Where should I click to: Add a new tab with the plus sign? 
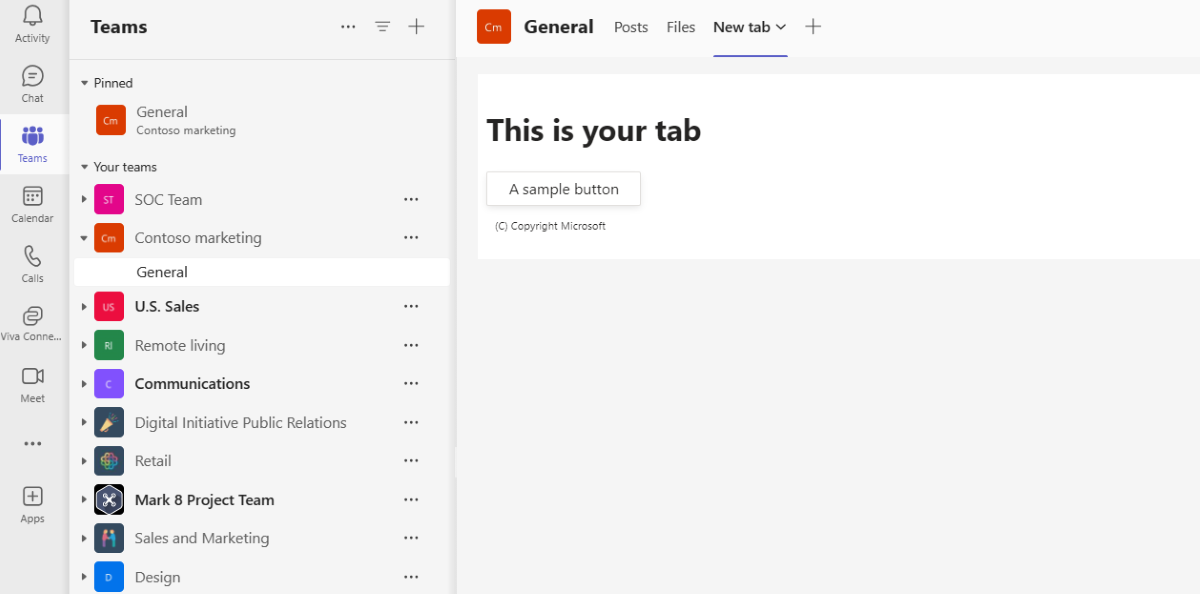point(812,27)
